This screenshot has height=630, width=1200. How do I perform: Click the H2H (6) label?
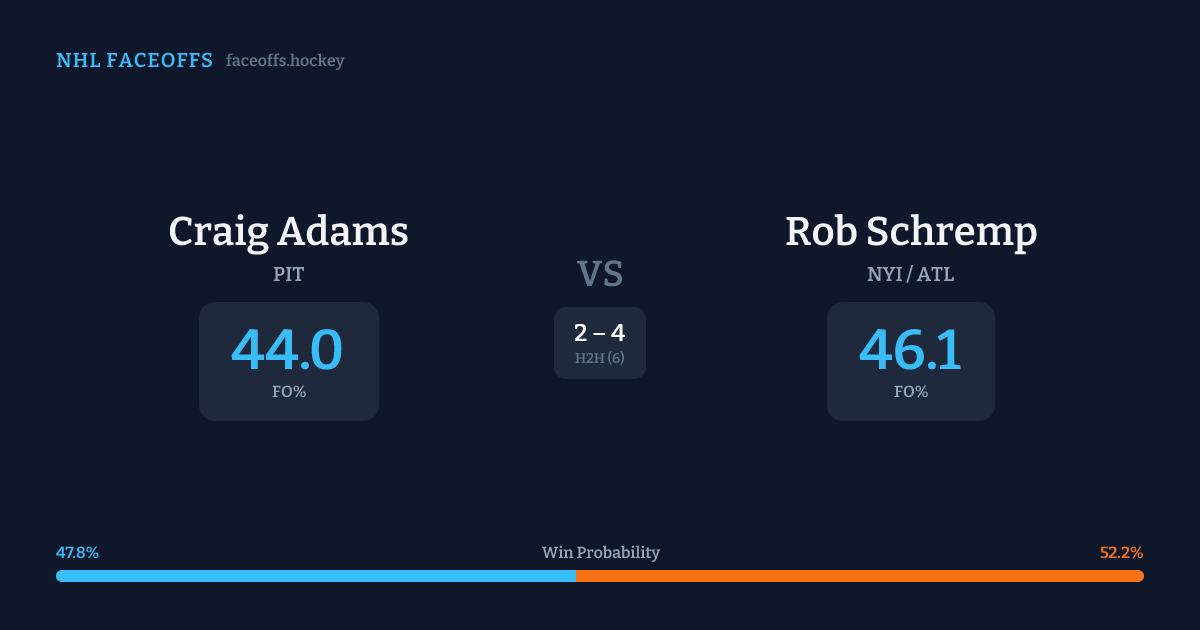point(600,358)
